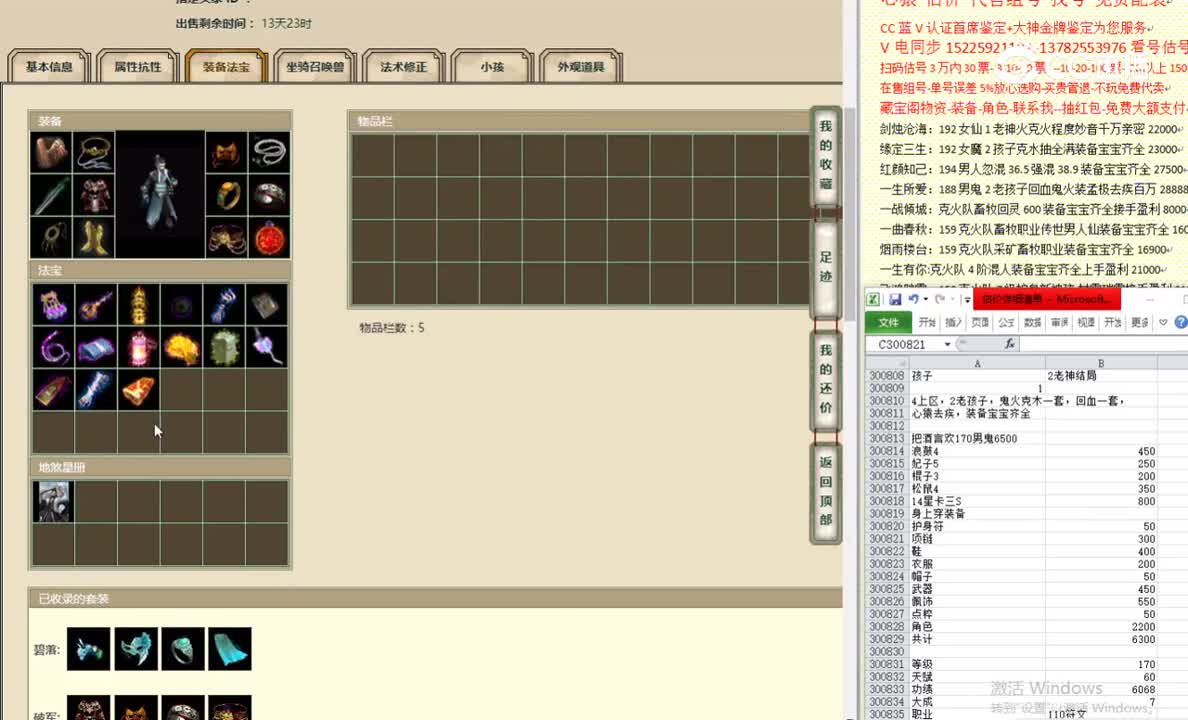Click the 返回顶部 side button
The width and height of the screenshot is (1188, 720).
pyautogui.click(x=826, y=491)
